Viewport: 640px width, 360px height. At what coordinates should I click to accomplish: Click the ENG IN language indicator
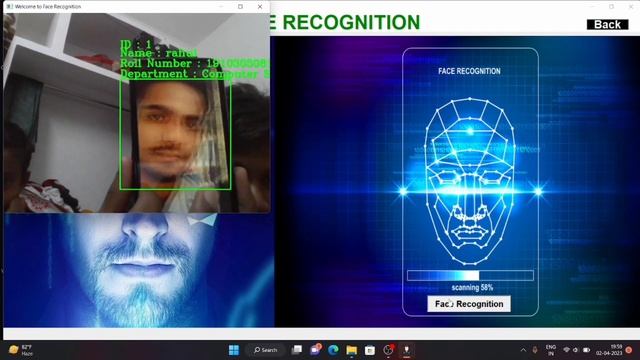[x=551, y=350]
